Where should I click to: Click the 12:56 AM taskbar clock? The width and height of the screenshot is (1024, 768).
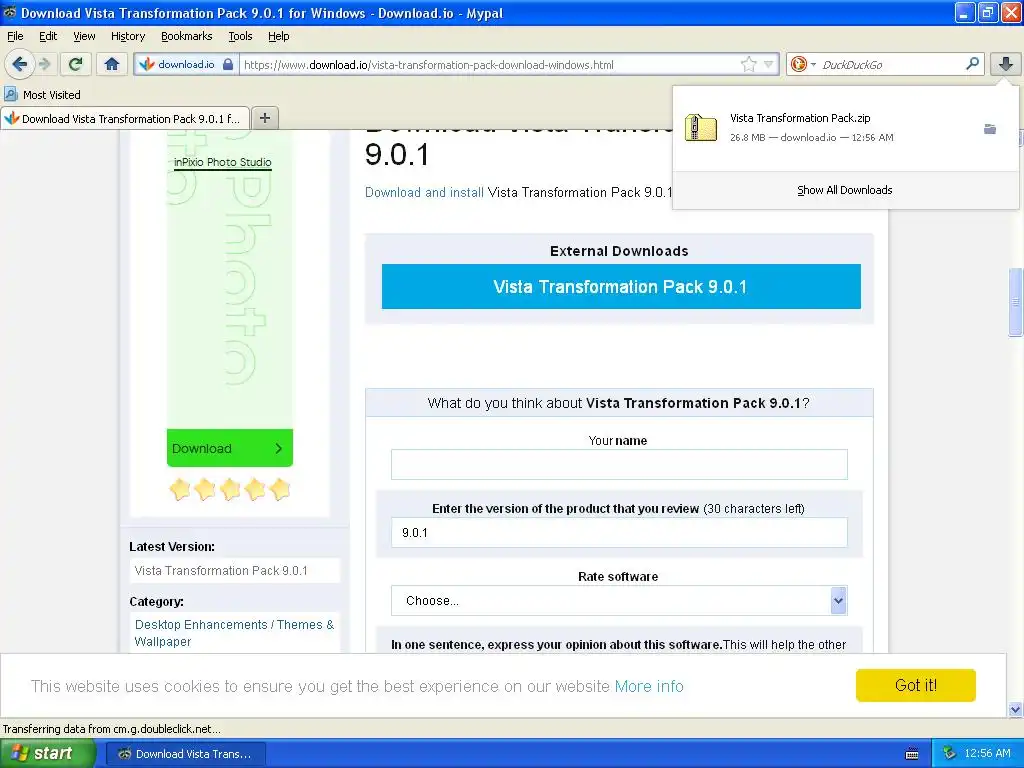point(987,754)
